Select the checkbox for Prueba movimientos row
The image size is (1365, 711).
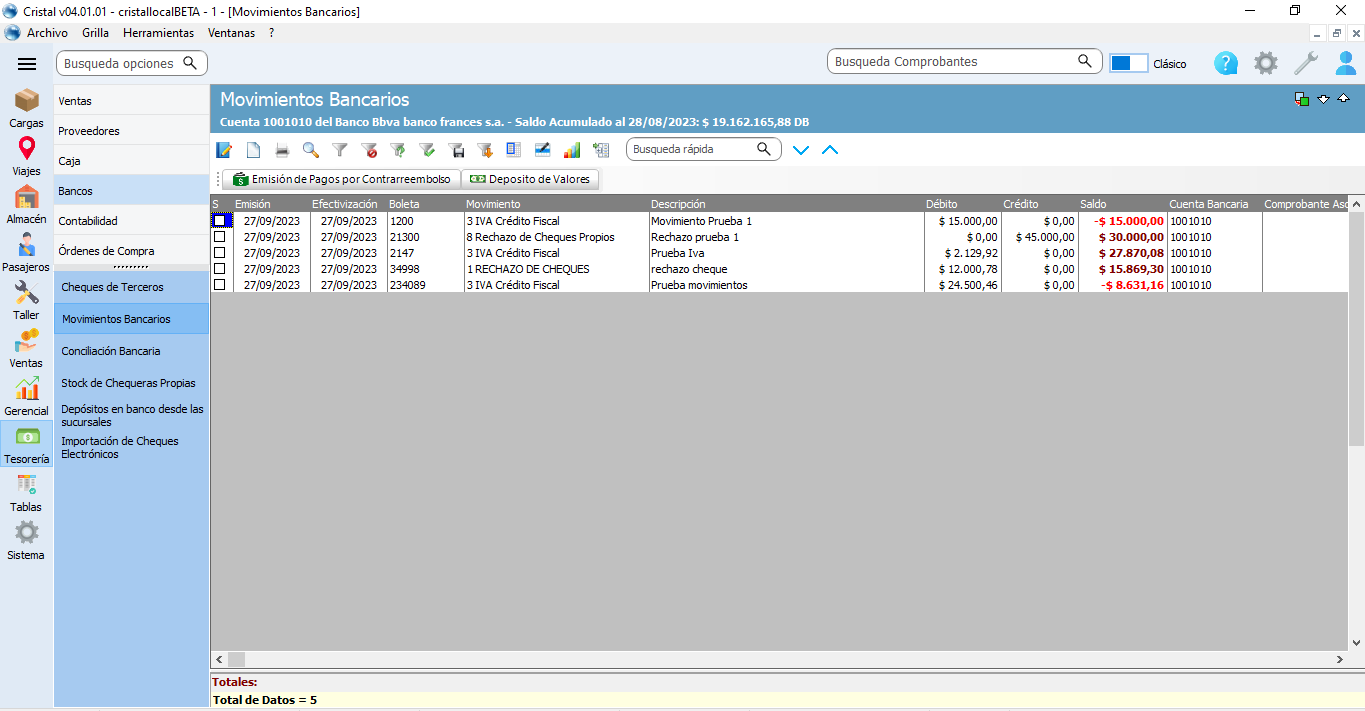pos(220,285)
